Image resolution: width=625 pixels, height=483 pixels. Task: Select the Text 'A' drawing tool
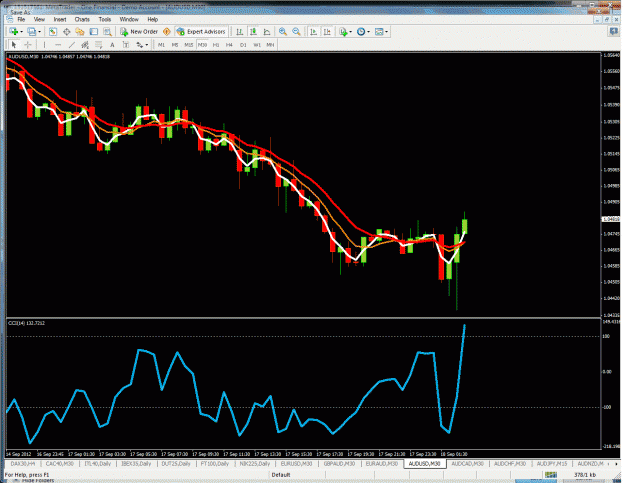point(112,45)
